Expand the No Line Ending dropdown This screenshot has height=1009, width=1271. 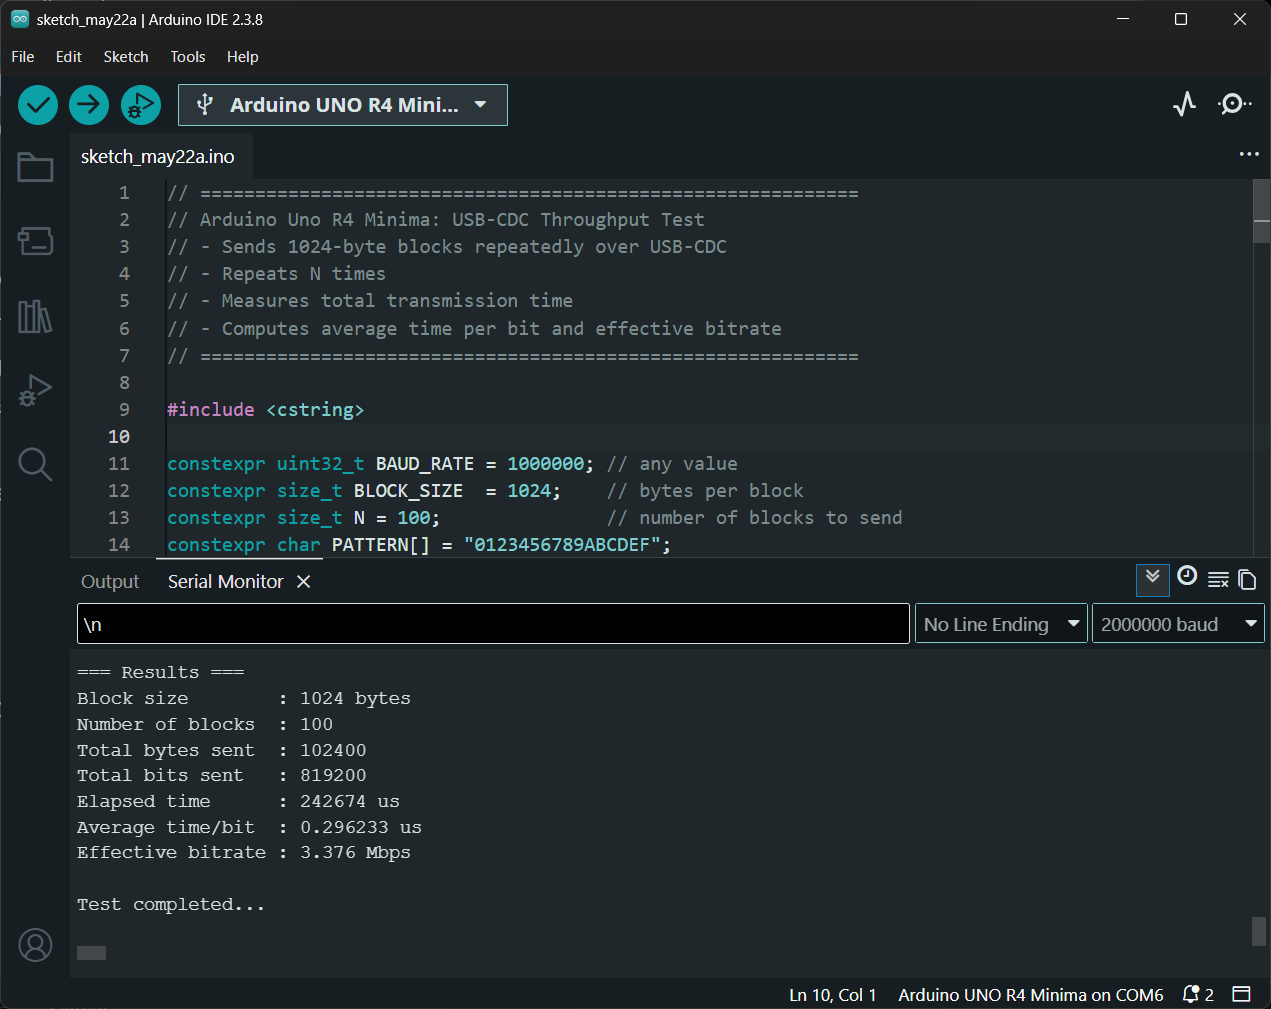(x=1001, y=624)
